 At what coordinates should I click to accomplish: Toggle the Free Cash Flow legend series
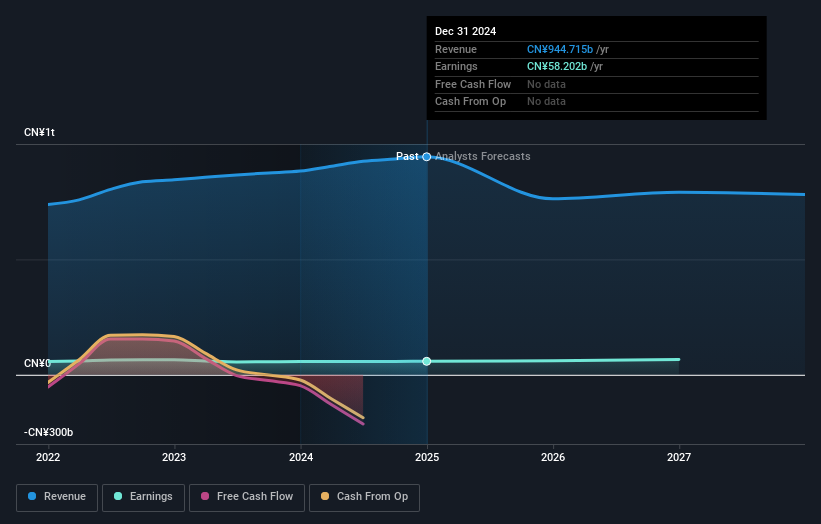(247, 497)
